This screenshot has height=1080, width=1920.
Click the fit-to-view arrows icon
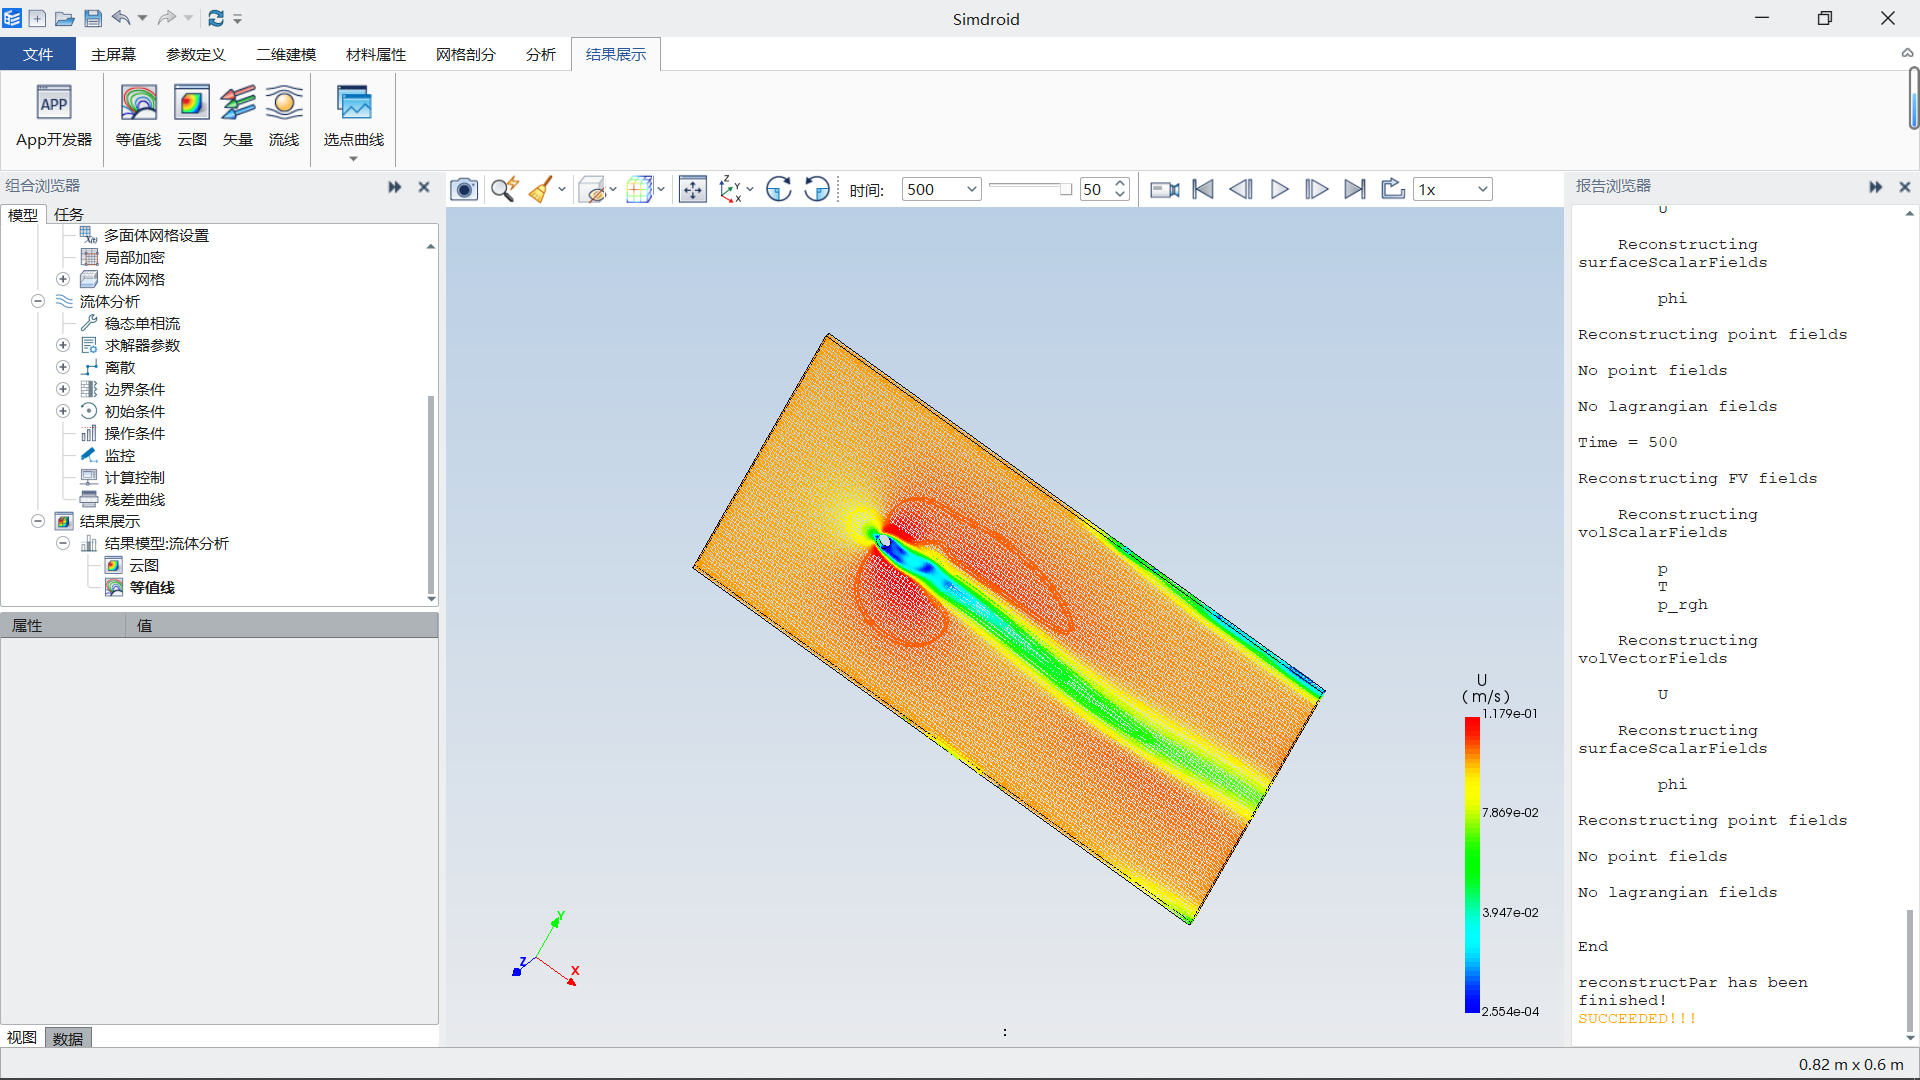point(693,189)
